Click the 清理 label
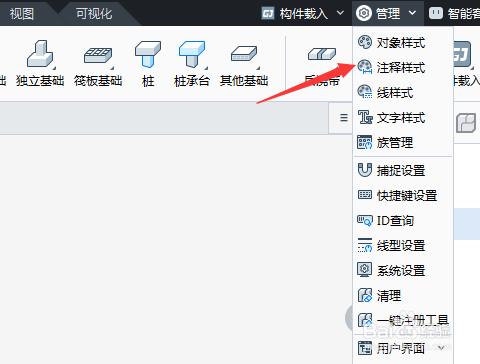 [x=389, y=296]
